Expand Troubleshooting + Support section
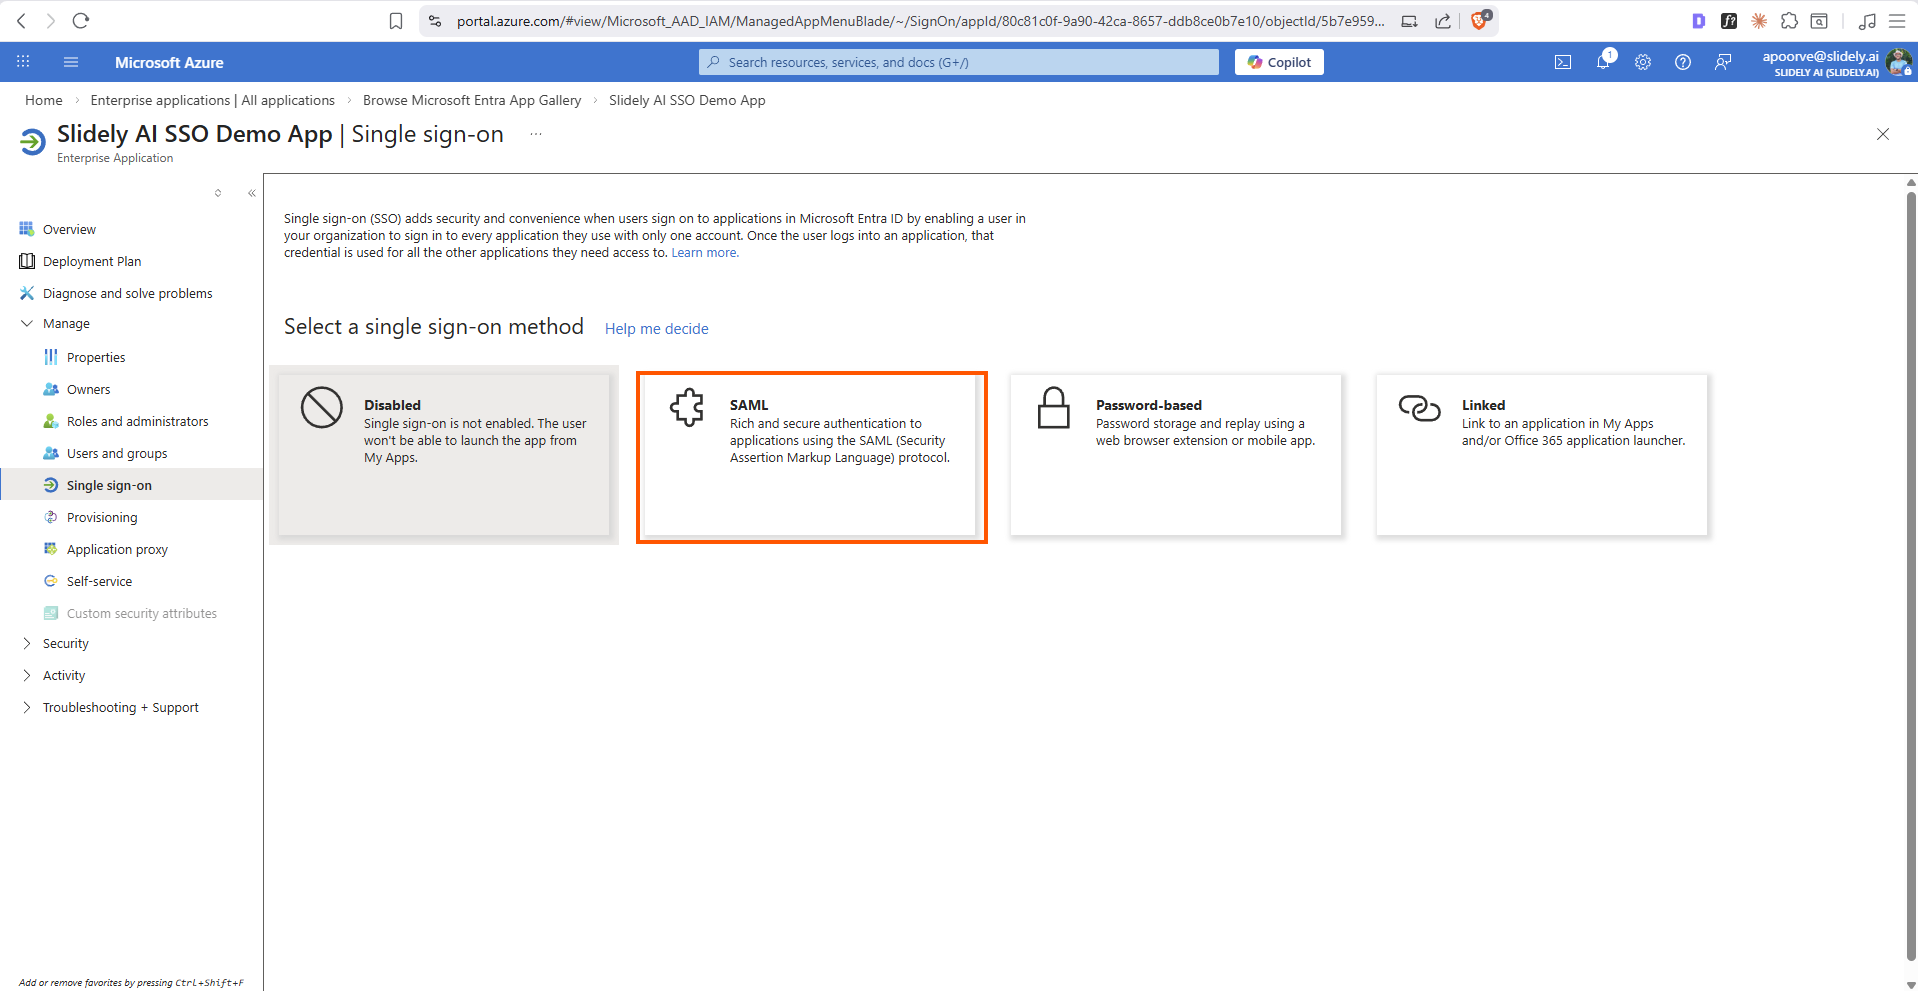The height and width of the screenshot is (991, 1918). (27, 707)
